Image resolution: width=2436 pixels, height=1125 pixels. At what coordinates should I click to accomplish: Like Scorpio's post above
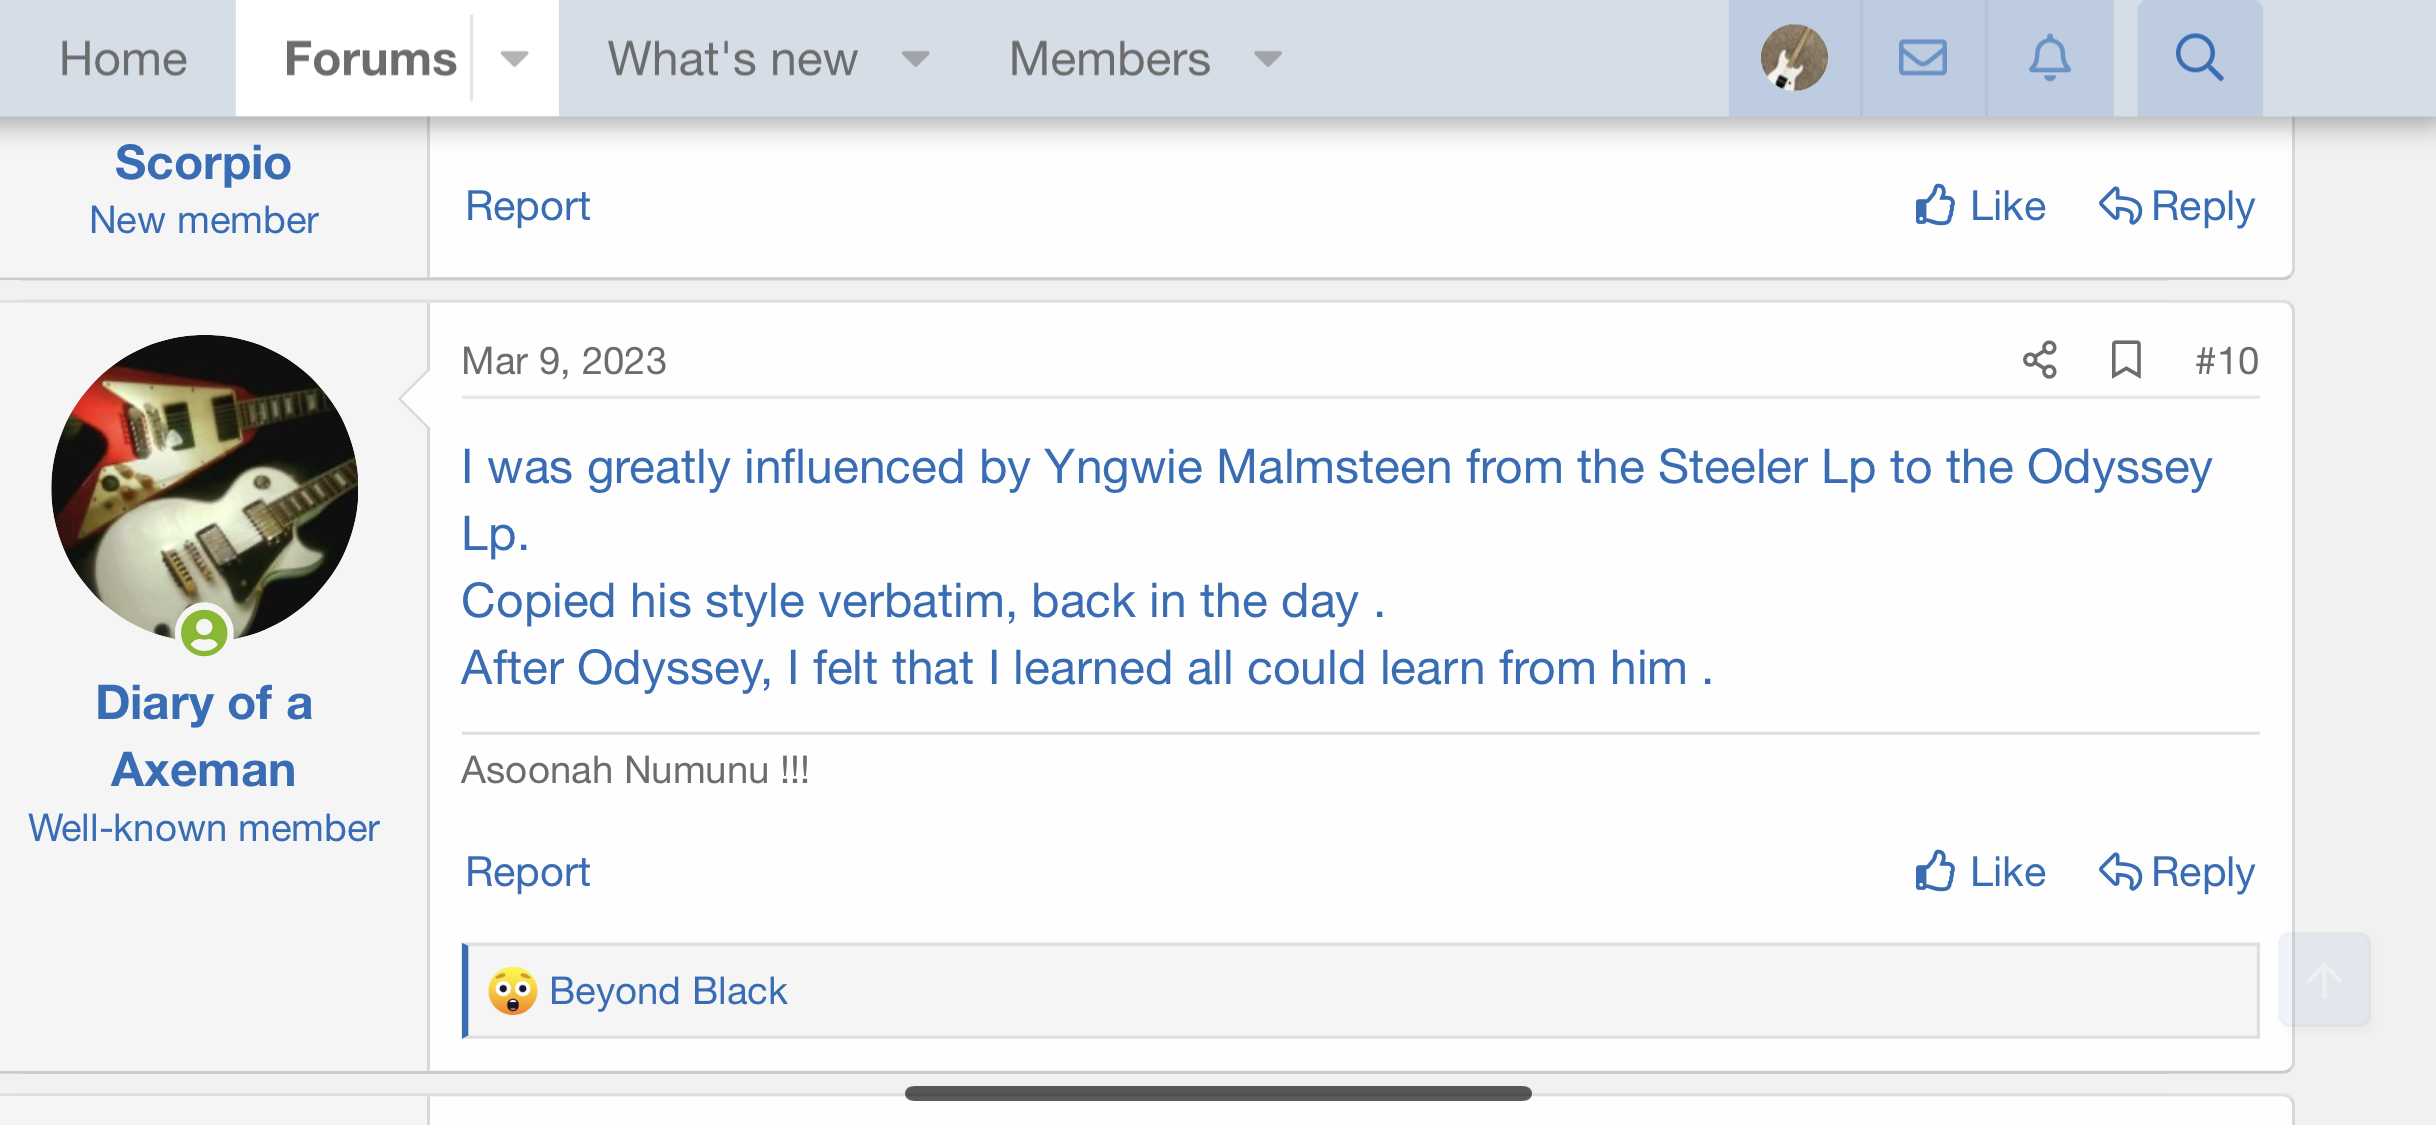tap(1980, 206)
